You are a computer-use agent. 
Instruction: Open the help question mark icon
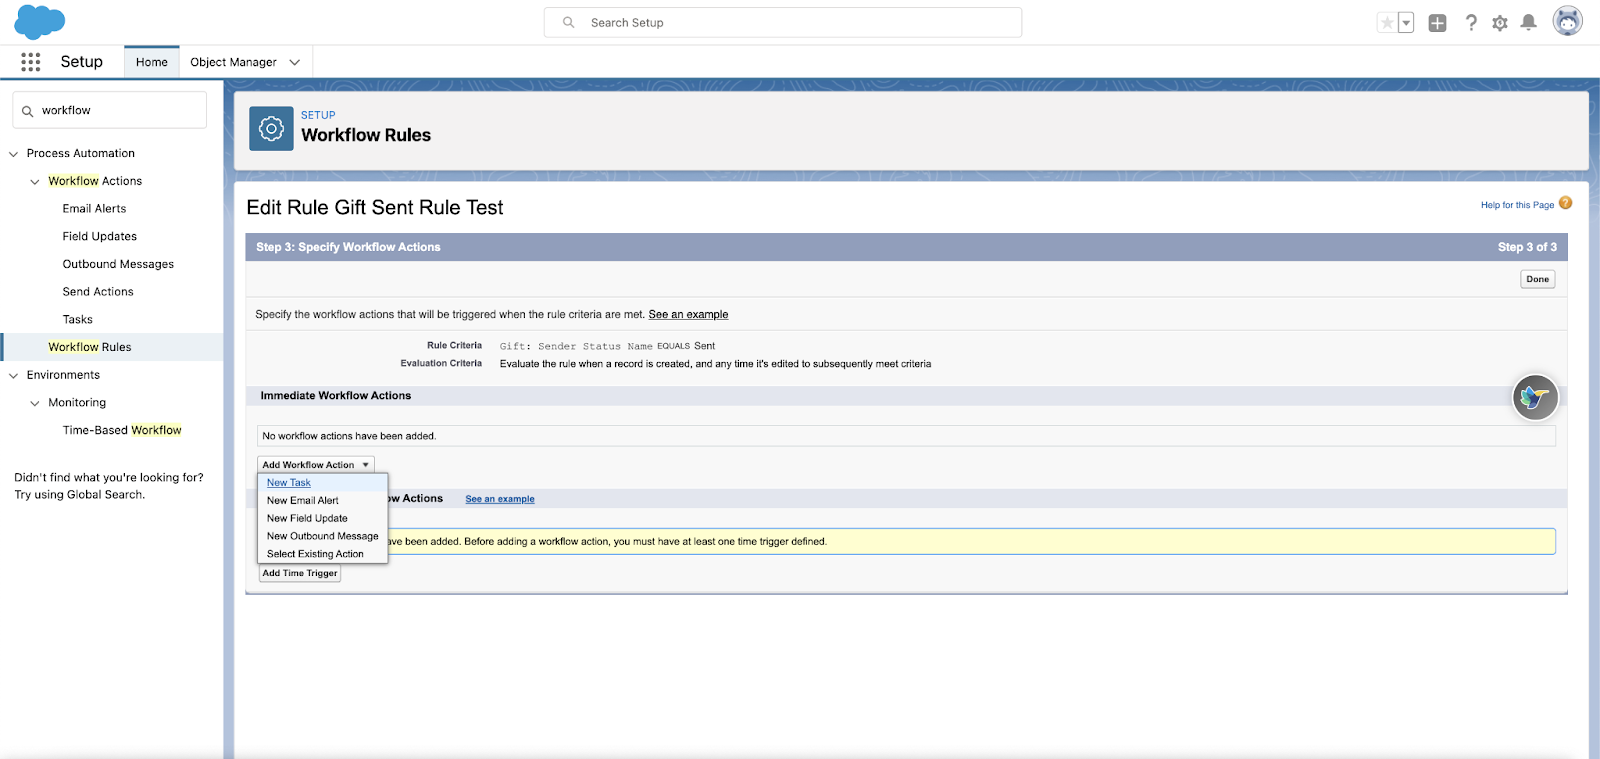point(1471,23)
